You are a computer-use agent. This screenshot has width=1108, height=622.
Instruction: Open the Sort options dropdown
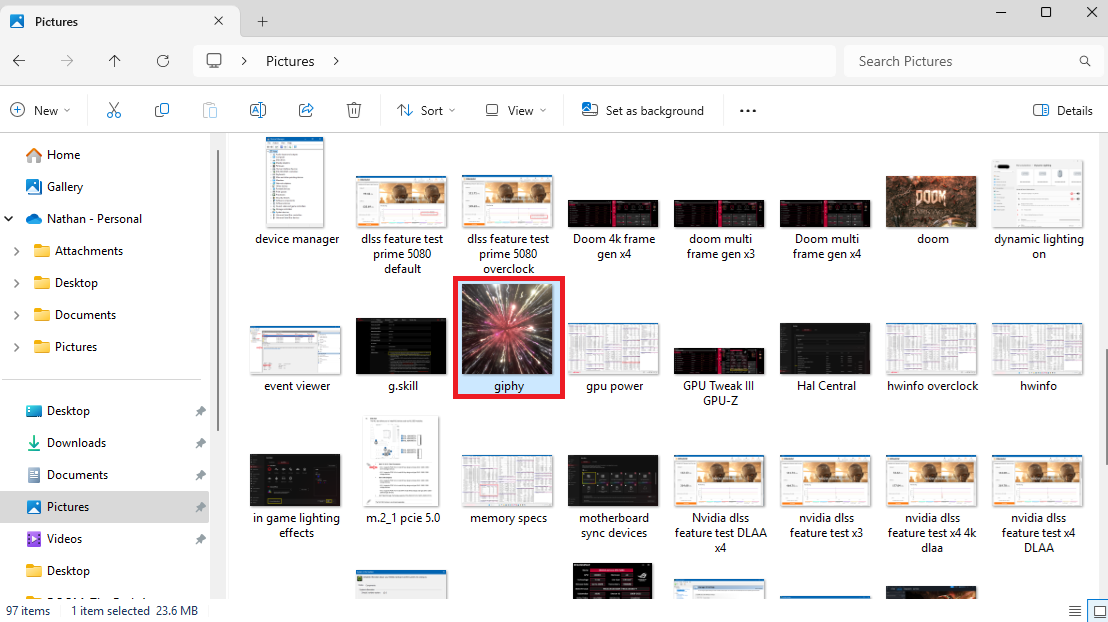coord(425,110)
